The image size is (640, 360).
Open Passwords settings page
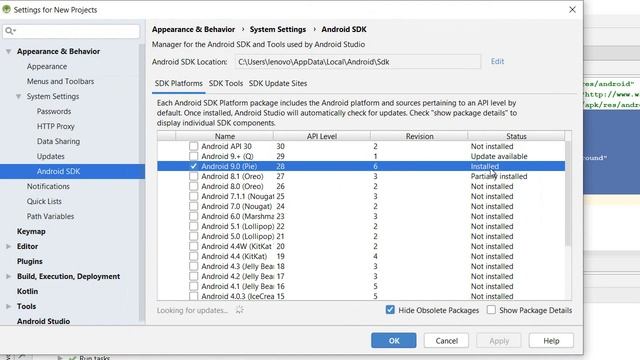coord(54,111)
